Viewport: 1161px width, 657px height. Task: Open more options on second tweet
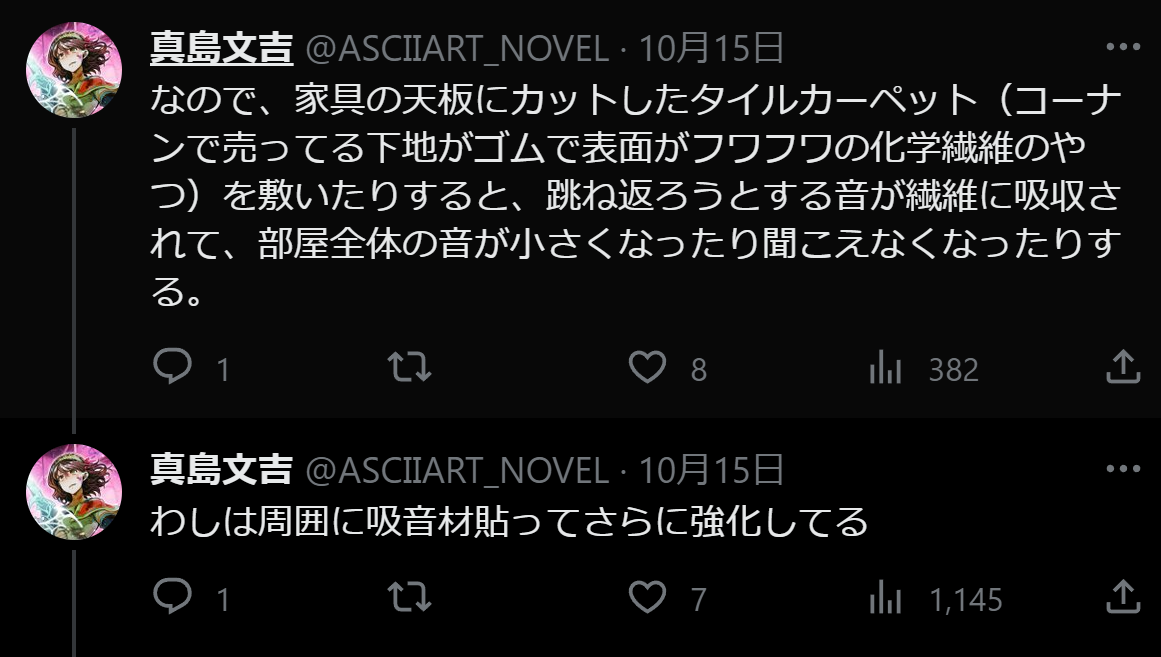point(1123,469)
